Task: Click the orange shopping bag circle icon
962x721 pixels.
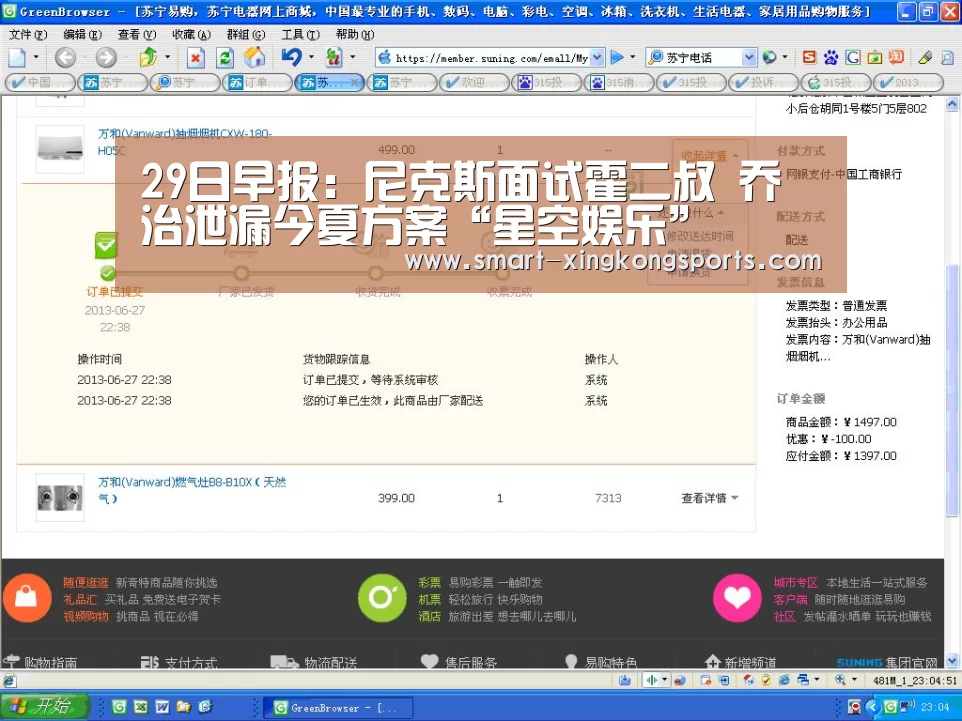Action: [26, 598]
